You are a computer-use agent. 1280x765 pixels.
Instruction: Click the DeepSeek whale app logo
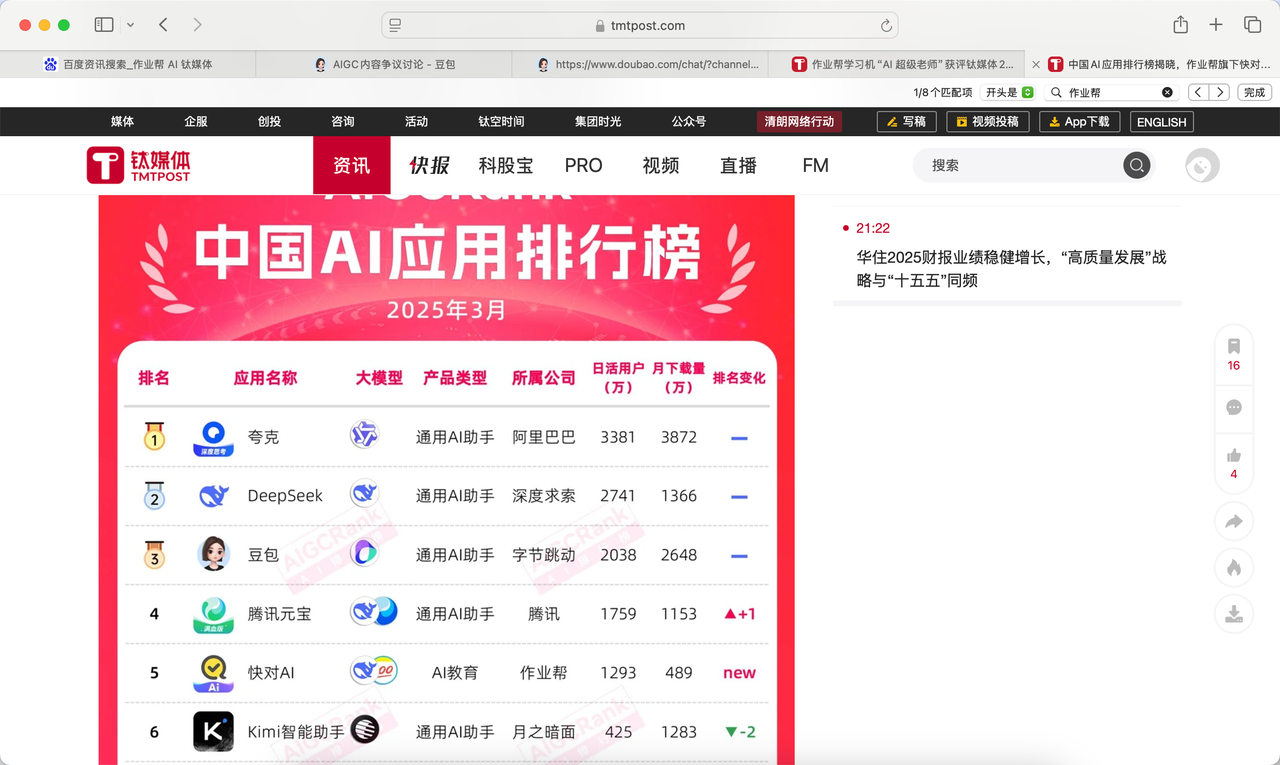point(213,496)
